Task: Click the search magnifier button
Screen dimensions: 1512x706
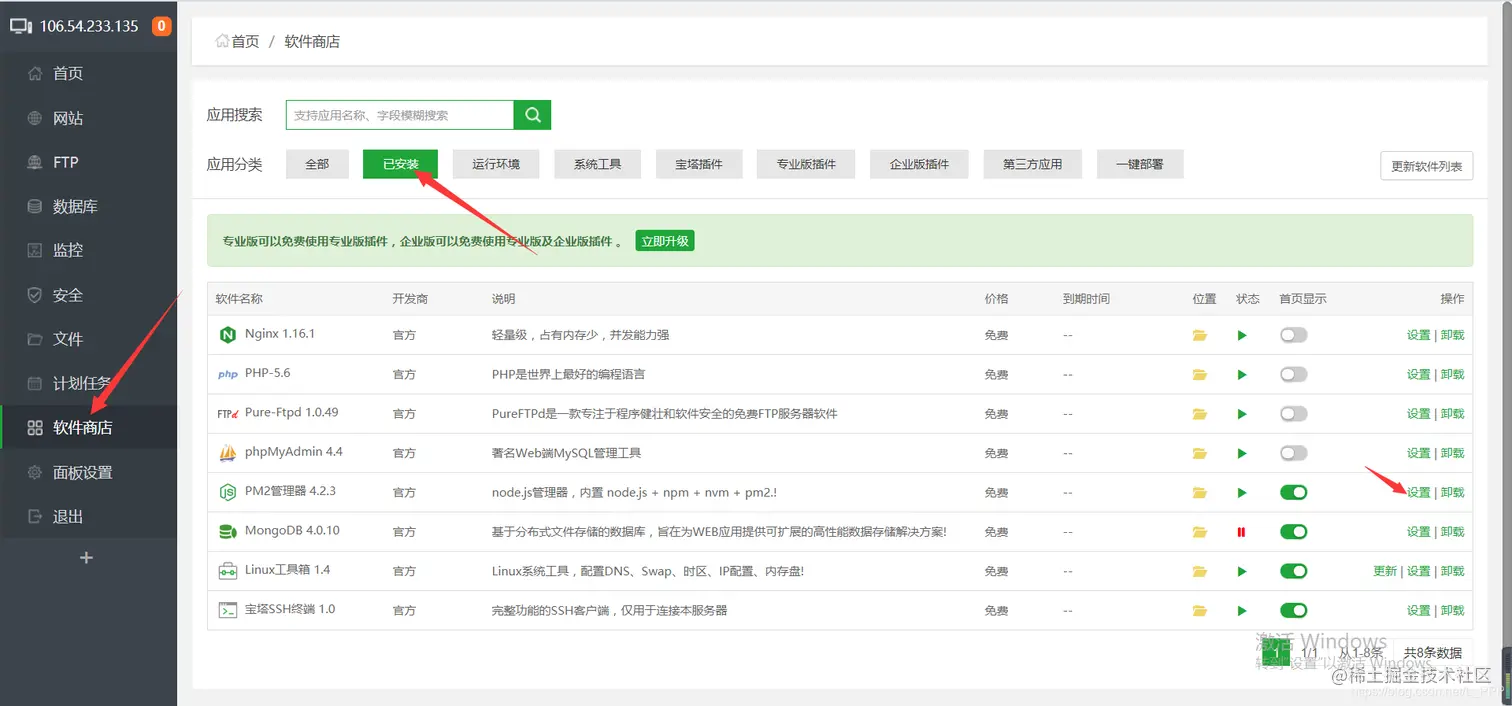Action: pyautogui.click(x=533, y=115)
